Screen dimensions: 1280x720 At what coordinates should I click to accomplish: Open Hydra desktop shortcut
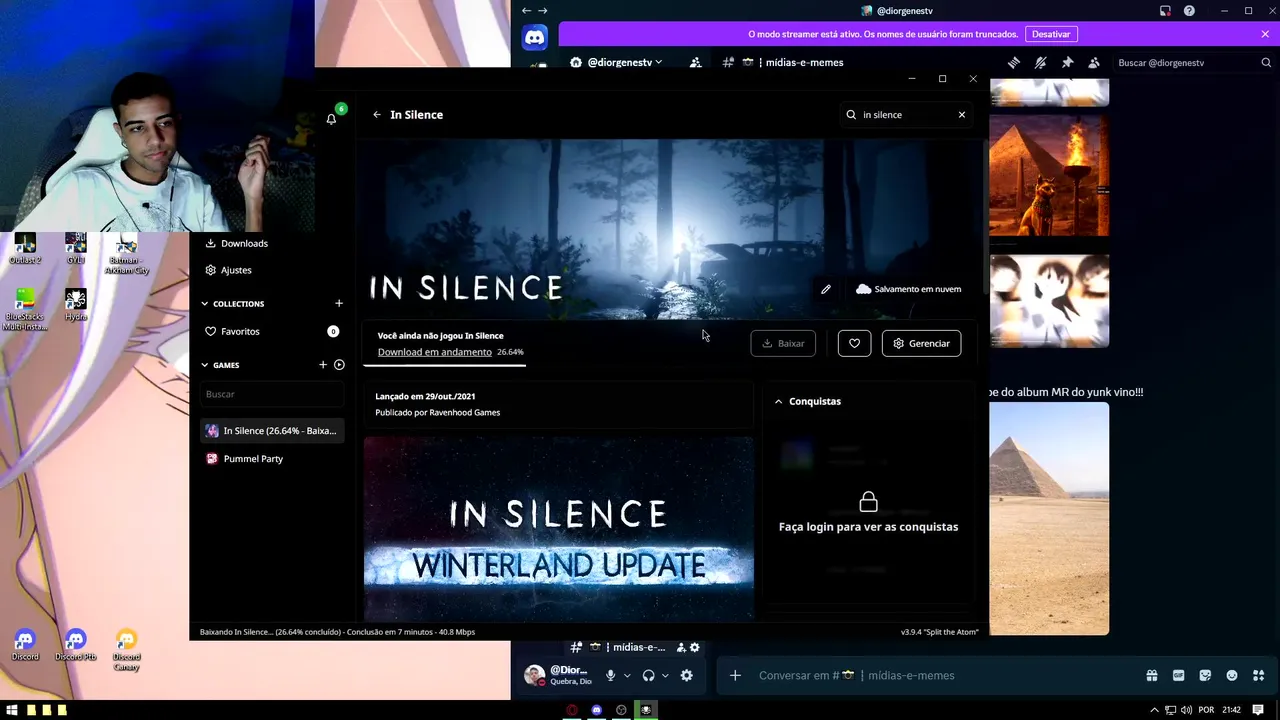tap(75, 306)
